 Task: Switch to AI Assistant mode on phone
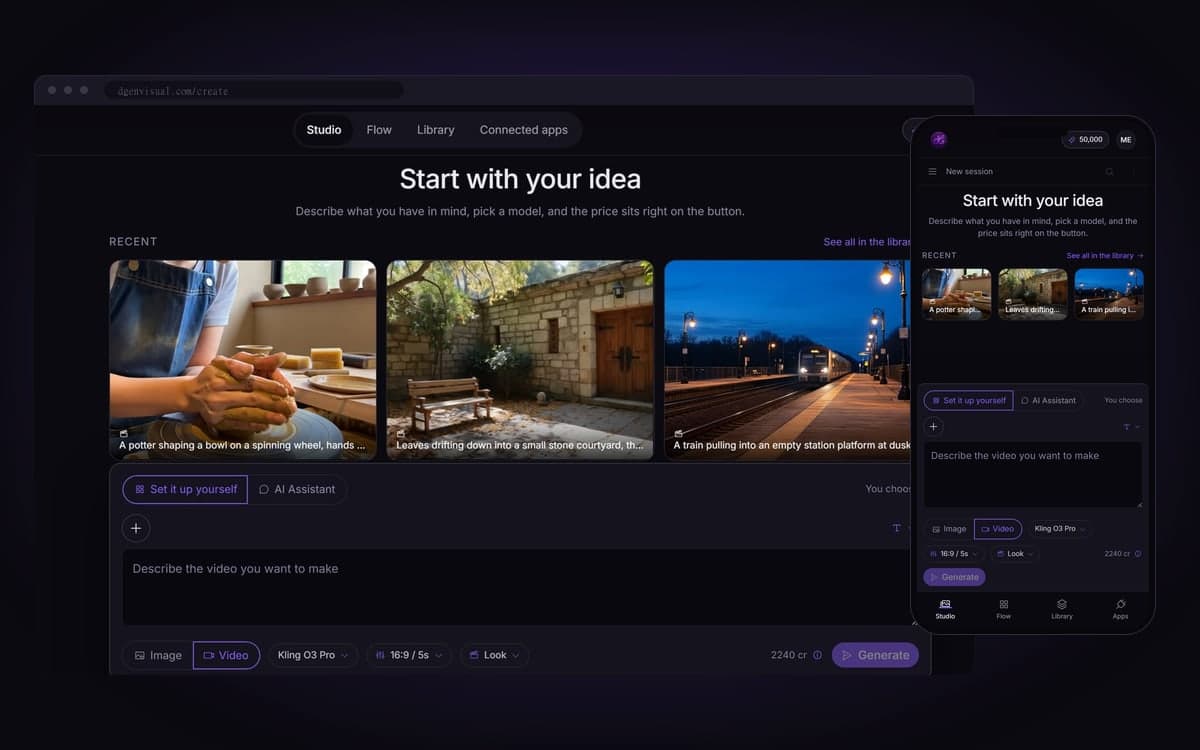click(x=1048, y=400)
